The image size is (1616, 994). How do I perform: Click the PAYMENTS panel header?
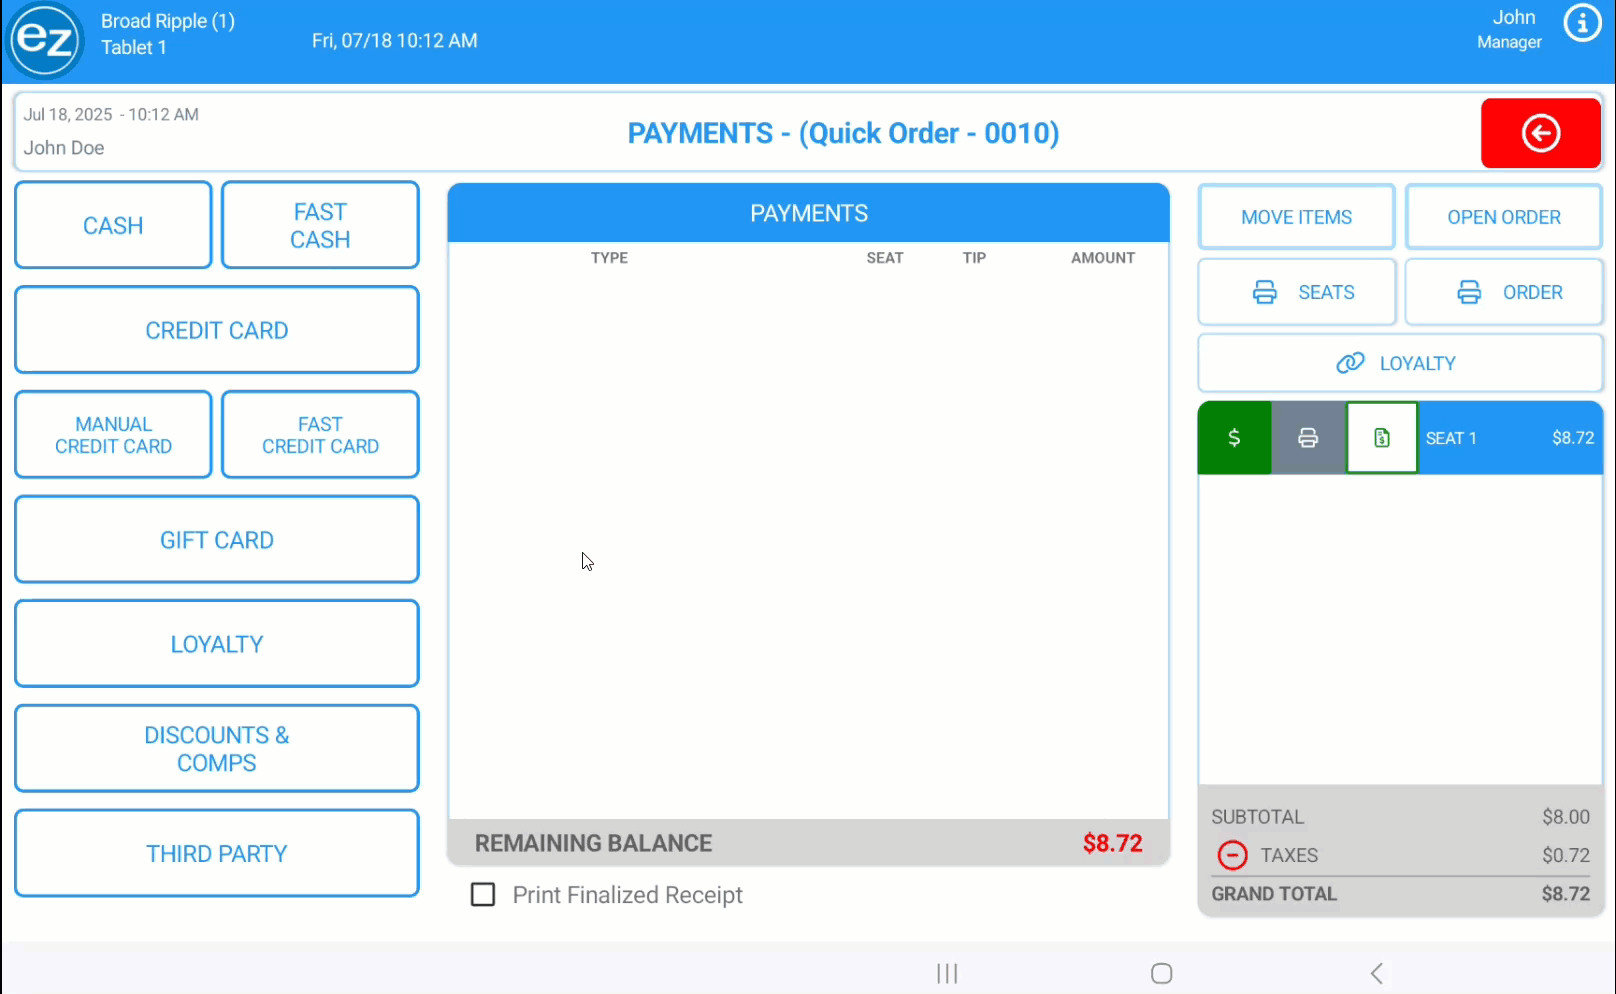pos(809,213)
